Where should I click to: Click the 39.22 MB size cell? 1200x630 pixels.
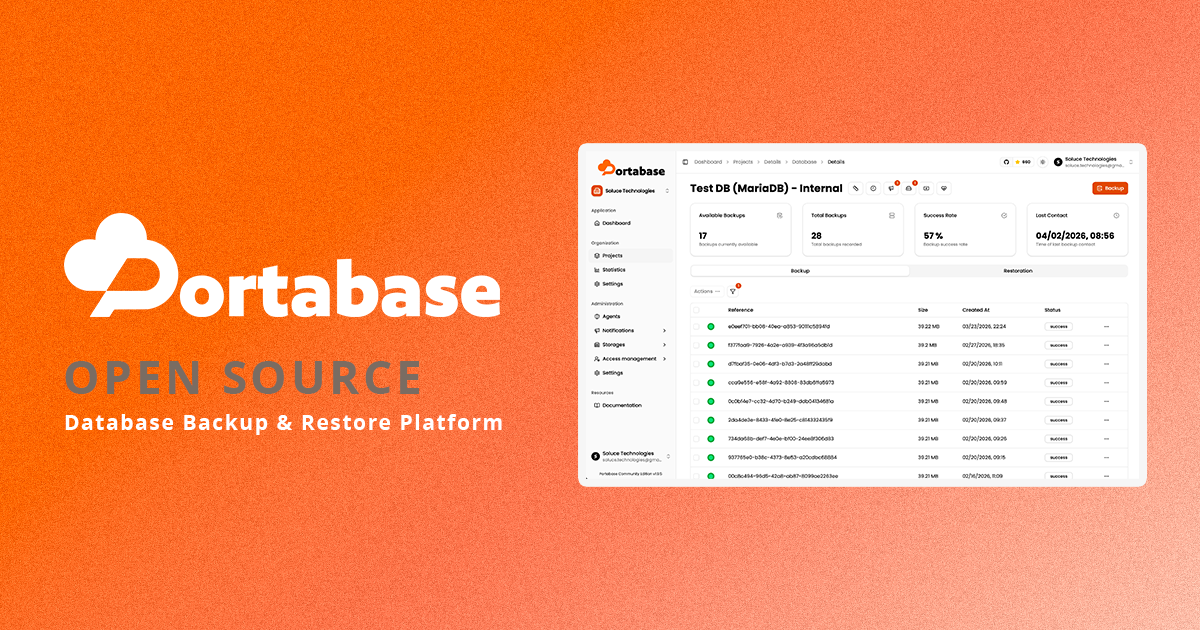929,326
